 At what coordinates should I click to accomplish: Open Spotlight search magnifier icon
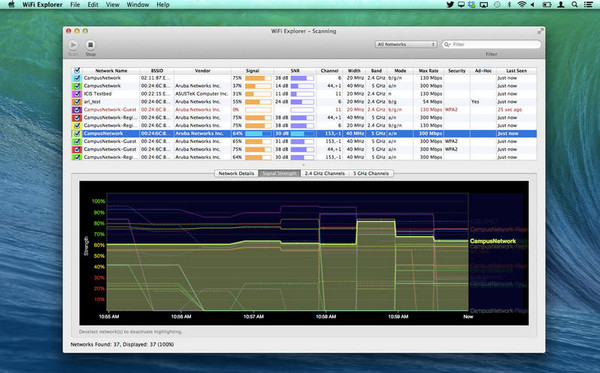pos(574,5)
